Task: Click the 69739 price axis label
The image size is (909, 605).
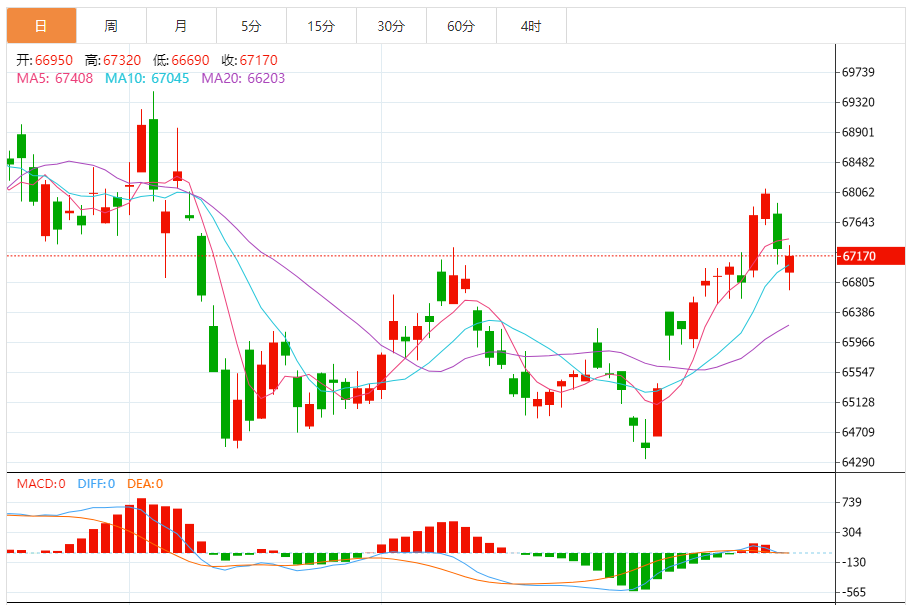Action: coord(858,72)
